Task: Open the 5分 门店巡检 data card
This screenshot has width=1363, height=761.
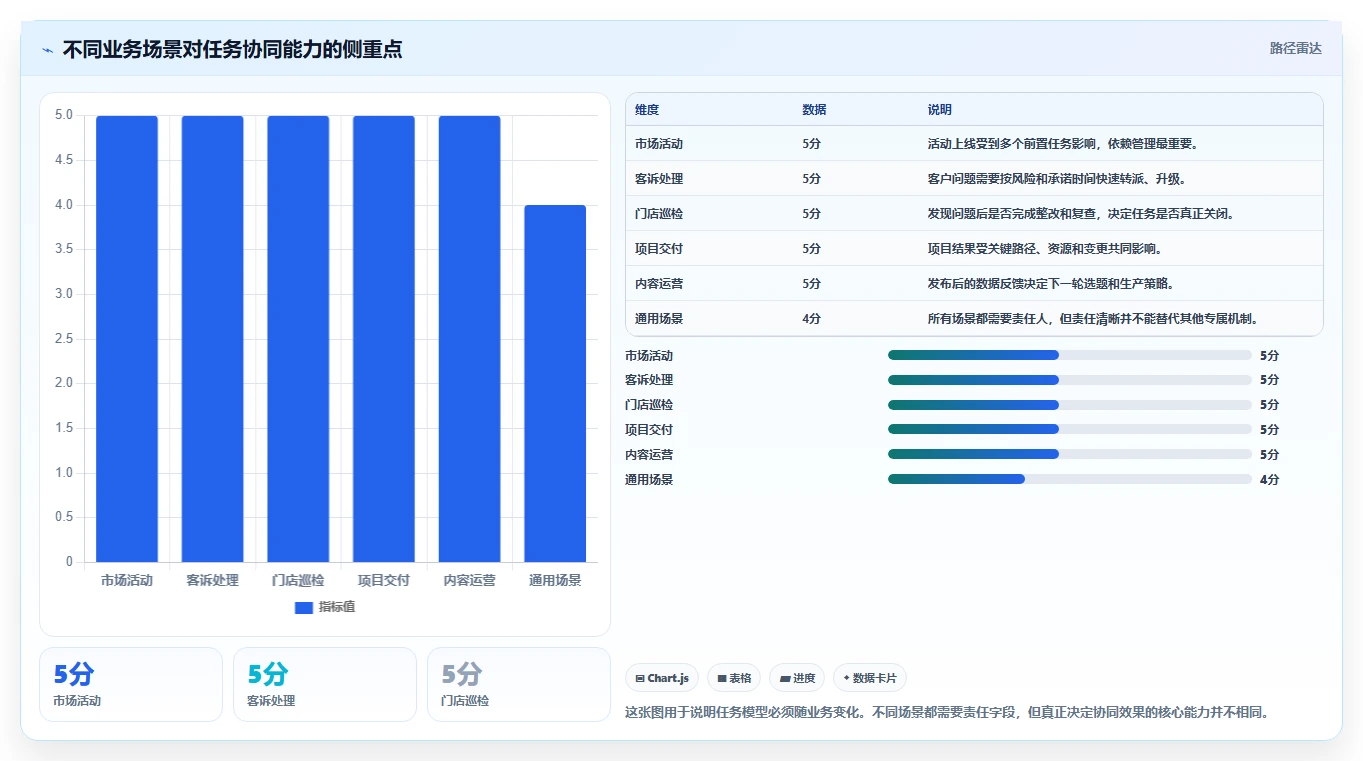Action: 519,684
